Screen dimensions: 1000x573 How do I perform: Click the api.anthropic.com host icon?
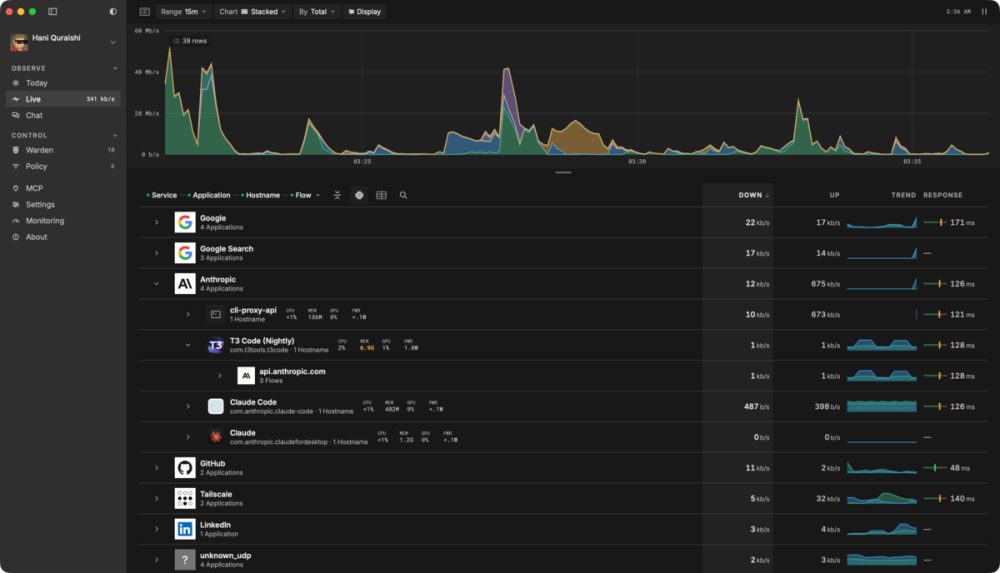point(246,376)
